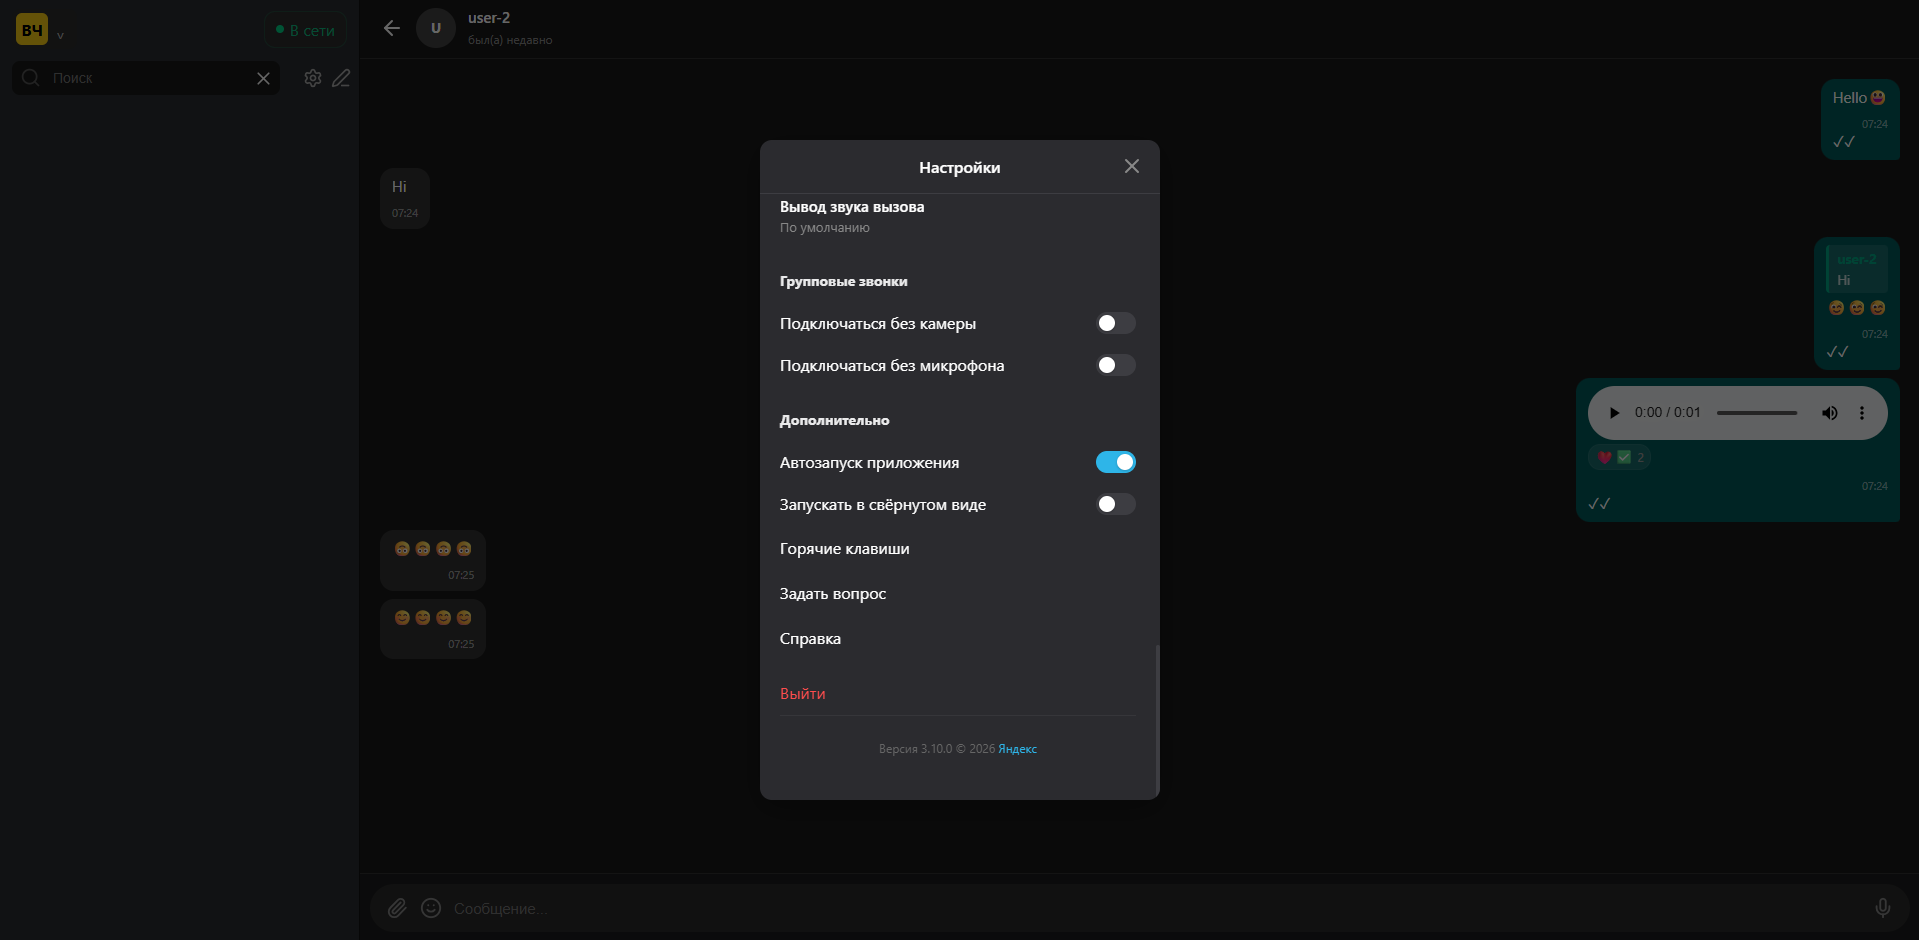Open Справка item
The width and height of the screenshot is (1919, 940).
click(810, 639)
